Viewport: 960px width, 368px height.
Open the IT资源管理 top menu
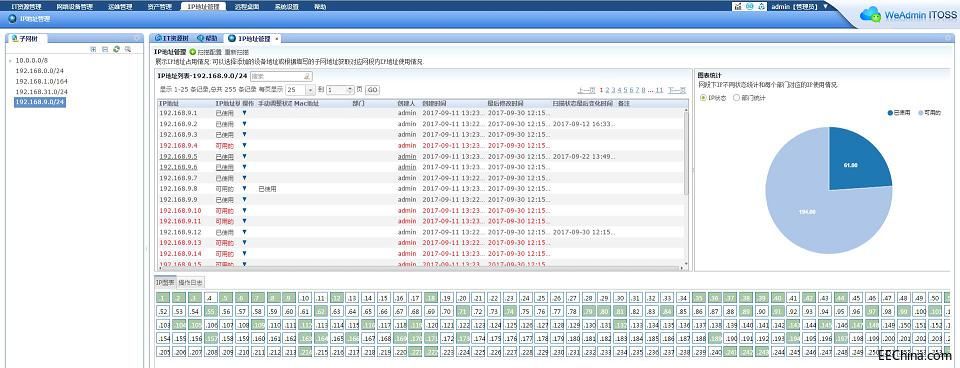26,7
